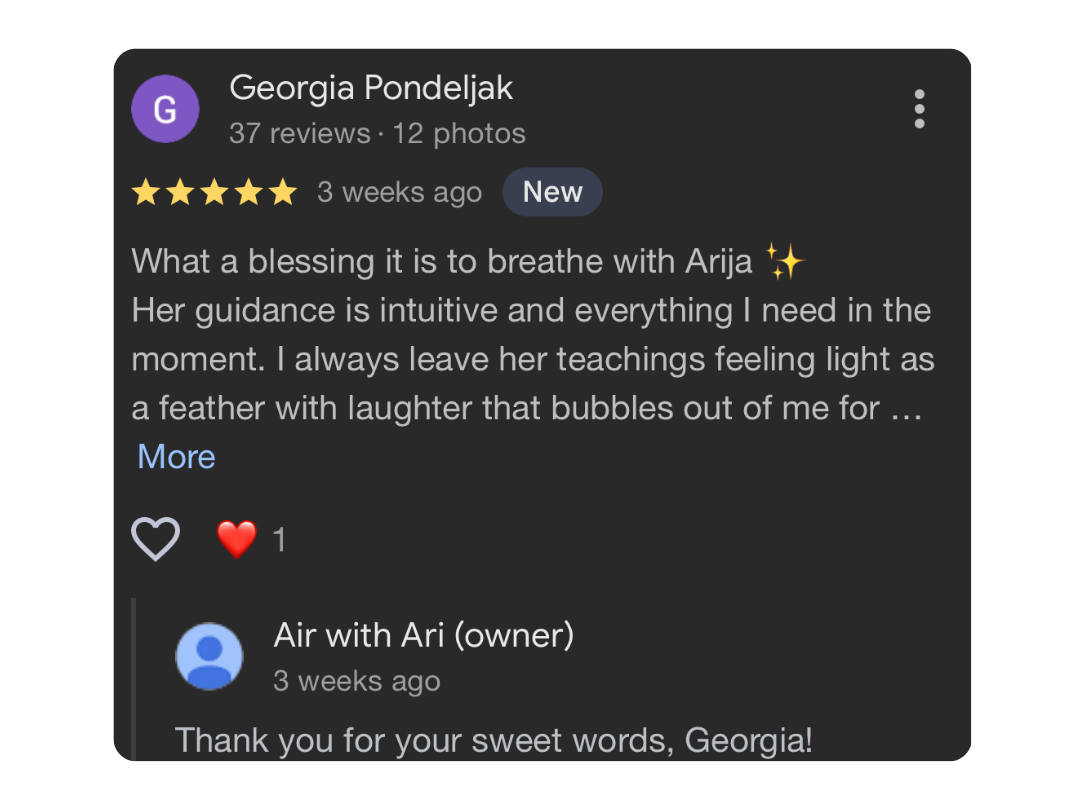Open Georgia Pondeljak's profile name

pos(371,88)
